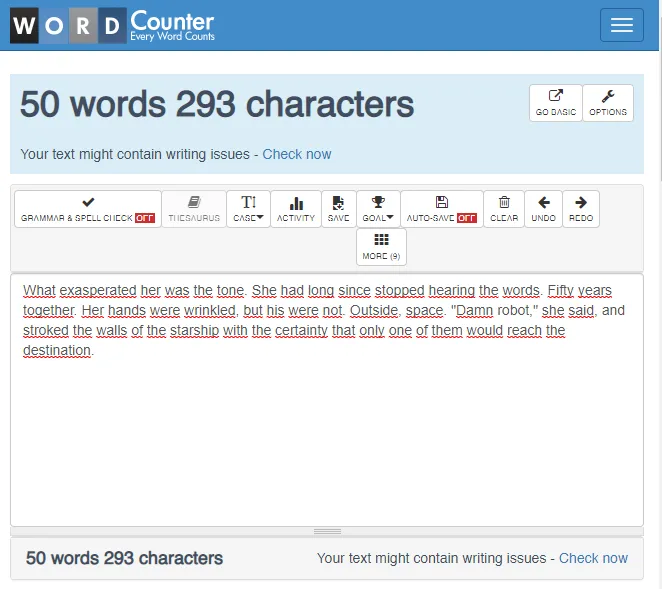Click the '50 words 293 characters' heading
662x589 pixels.
[217, 104]
